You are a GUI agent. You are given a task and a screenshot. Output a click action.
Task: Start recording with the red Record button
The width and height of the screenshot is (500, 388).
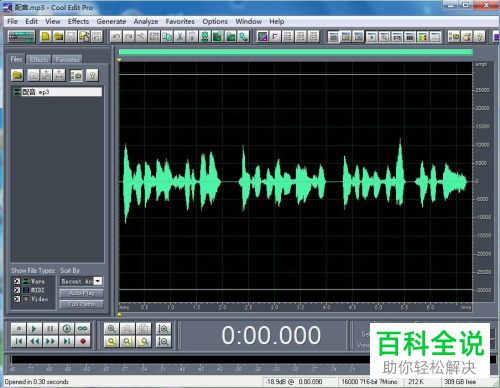coord(82,341)
